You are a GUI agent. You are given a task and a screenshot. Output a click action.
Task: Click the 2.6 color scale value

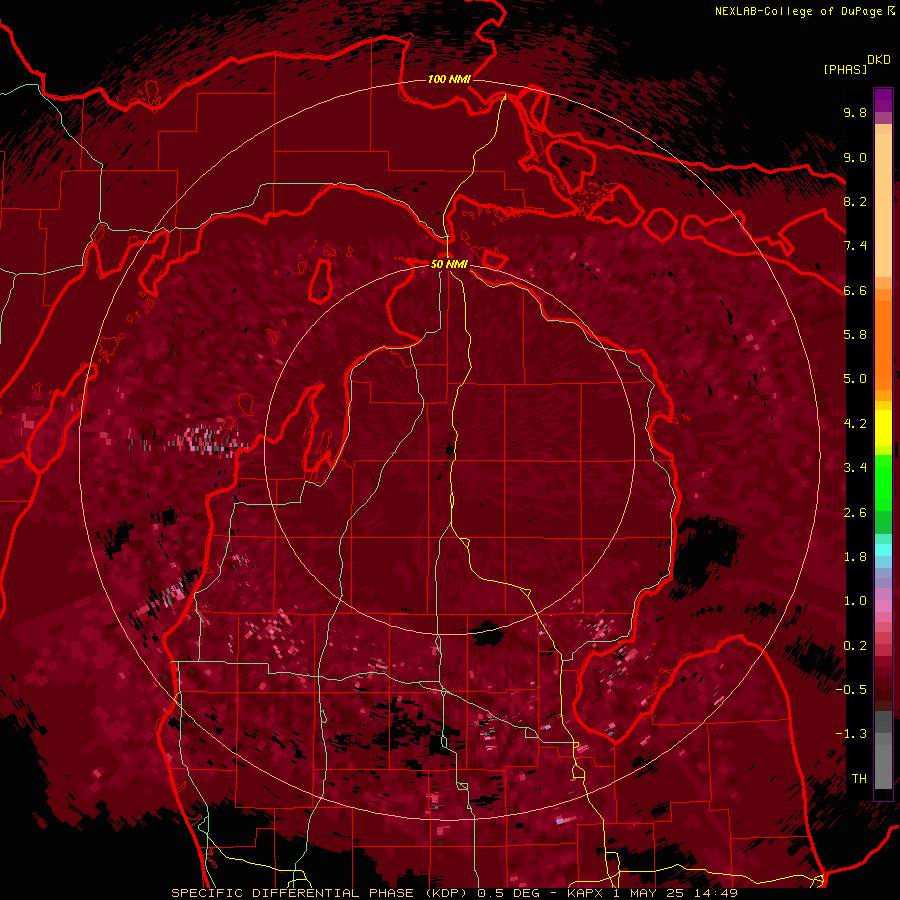(x=855, y=513)
